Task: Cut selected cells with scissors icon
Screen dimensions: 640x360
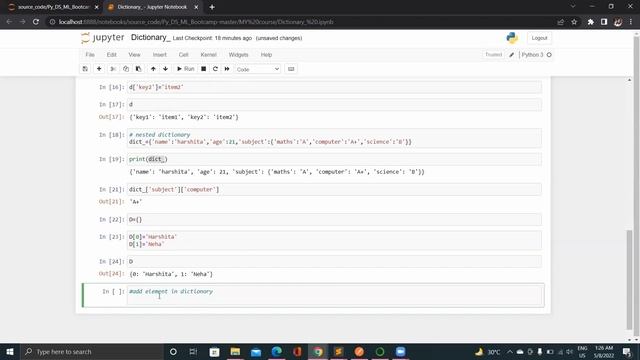Action: pos(113,69)
